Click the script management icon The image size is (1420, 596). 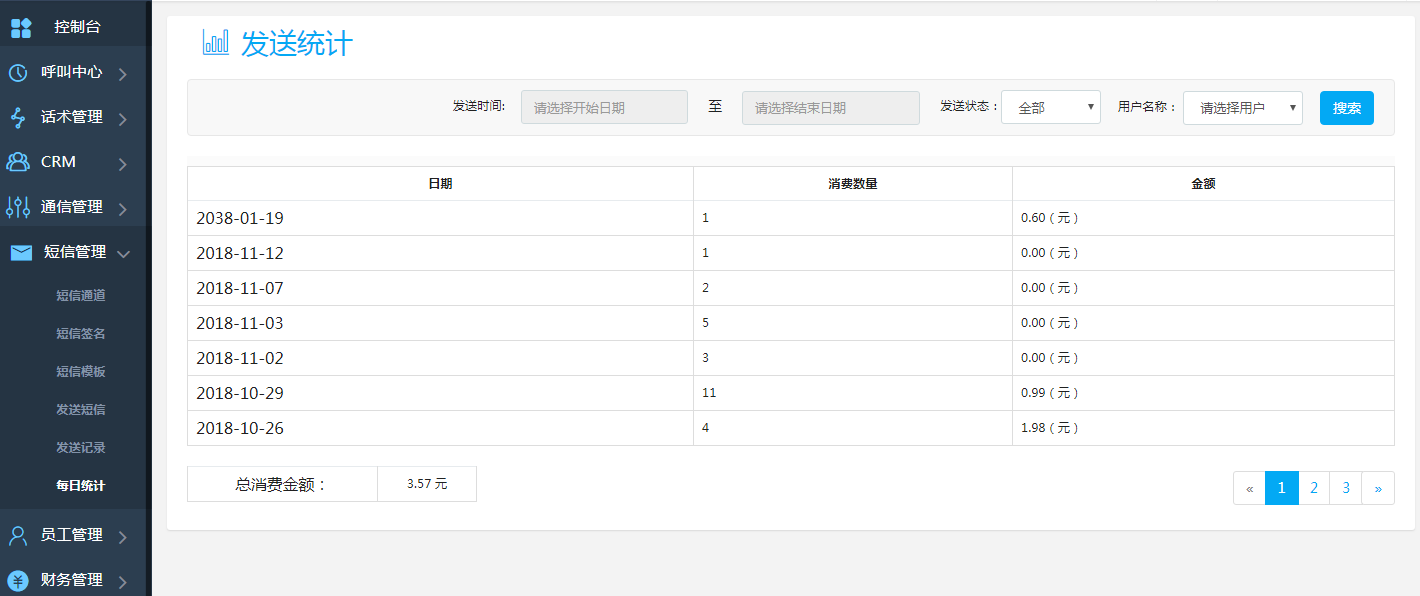(18, 117)
